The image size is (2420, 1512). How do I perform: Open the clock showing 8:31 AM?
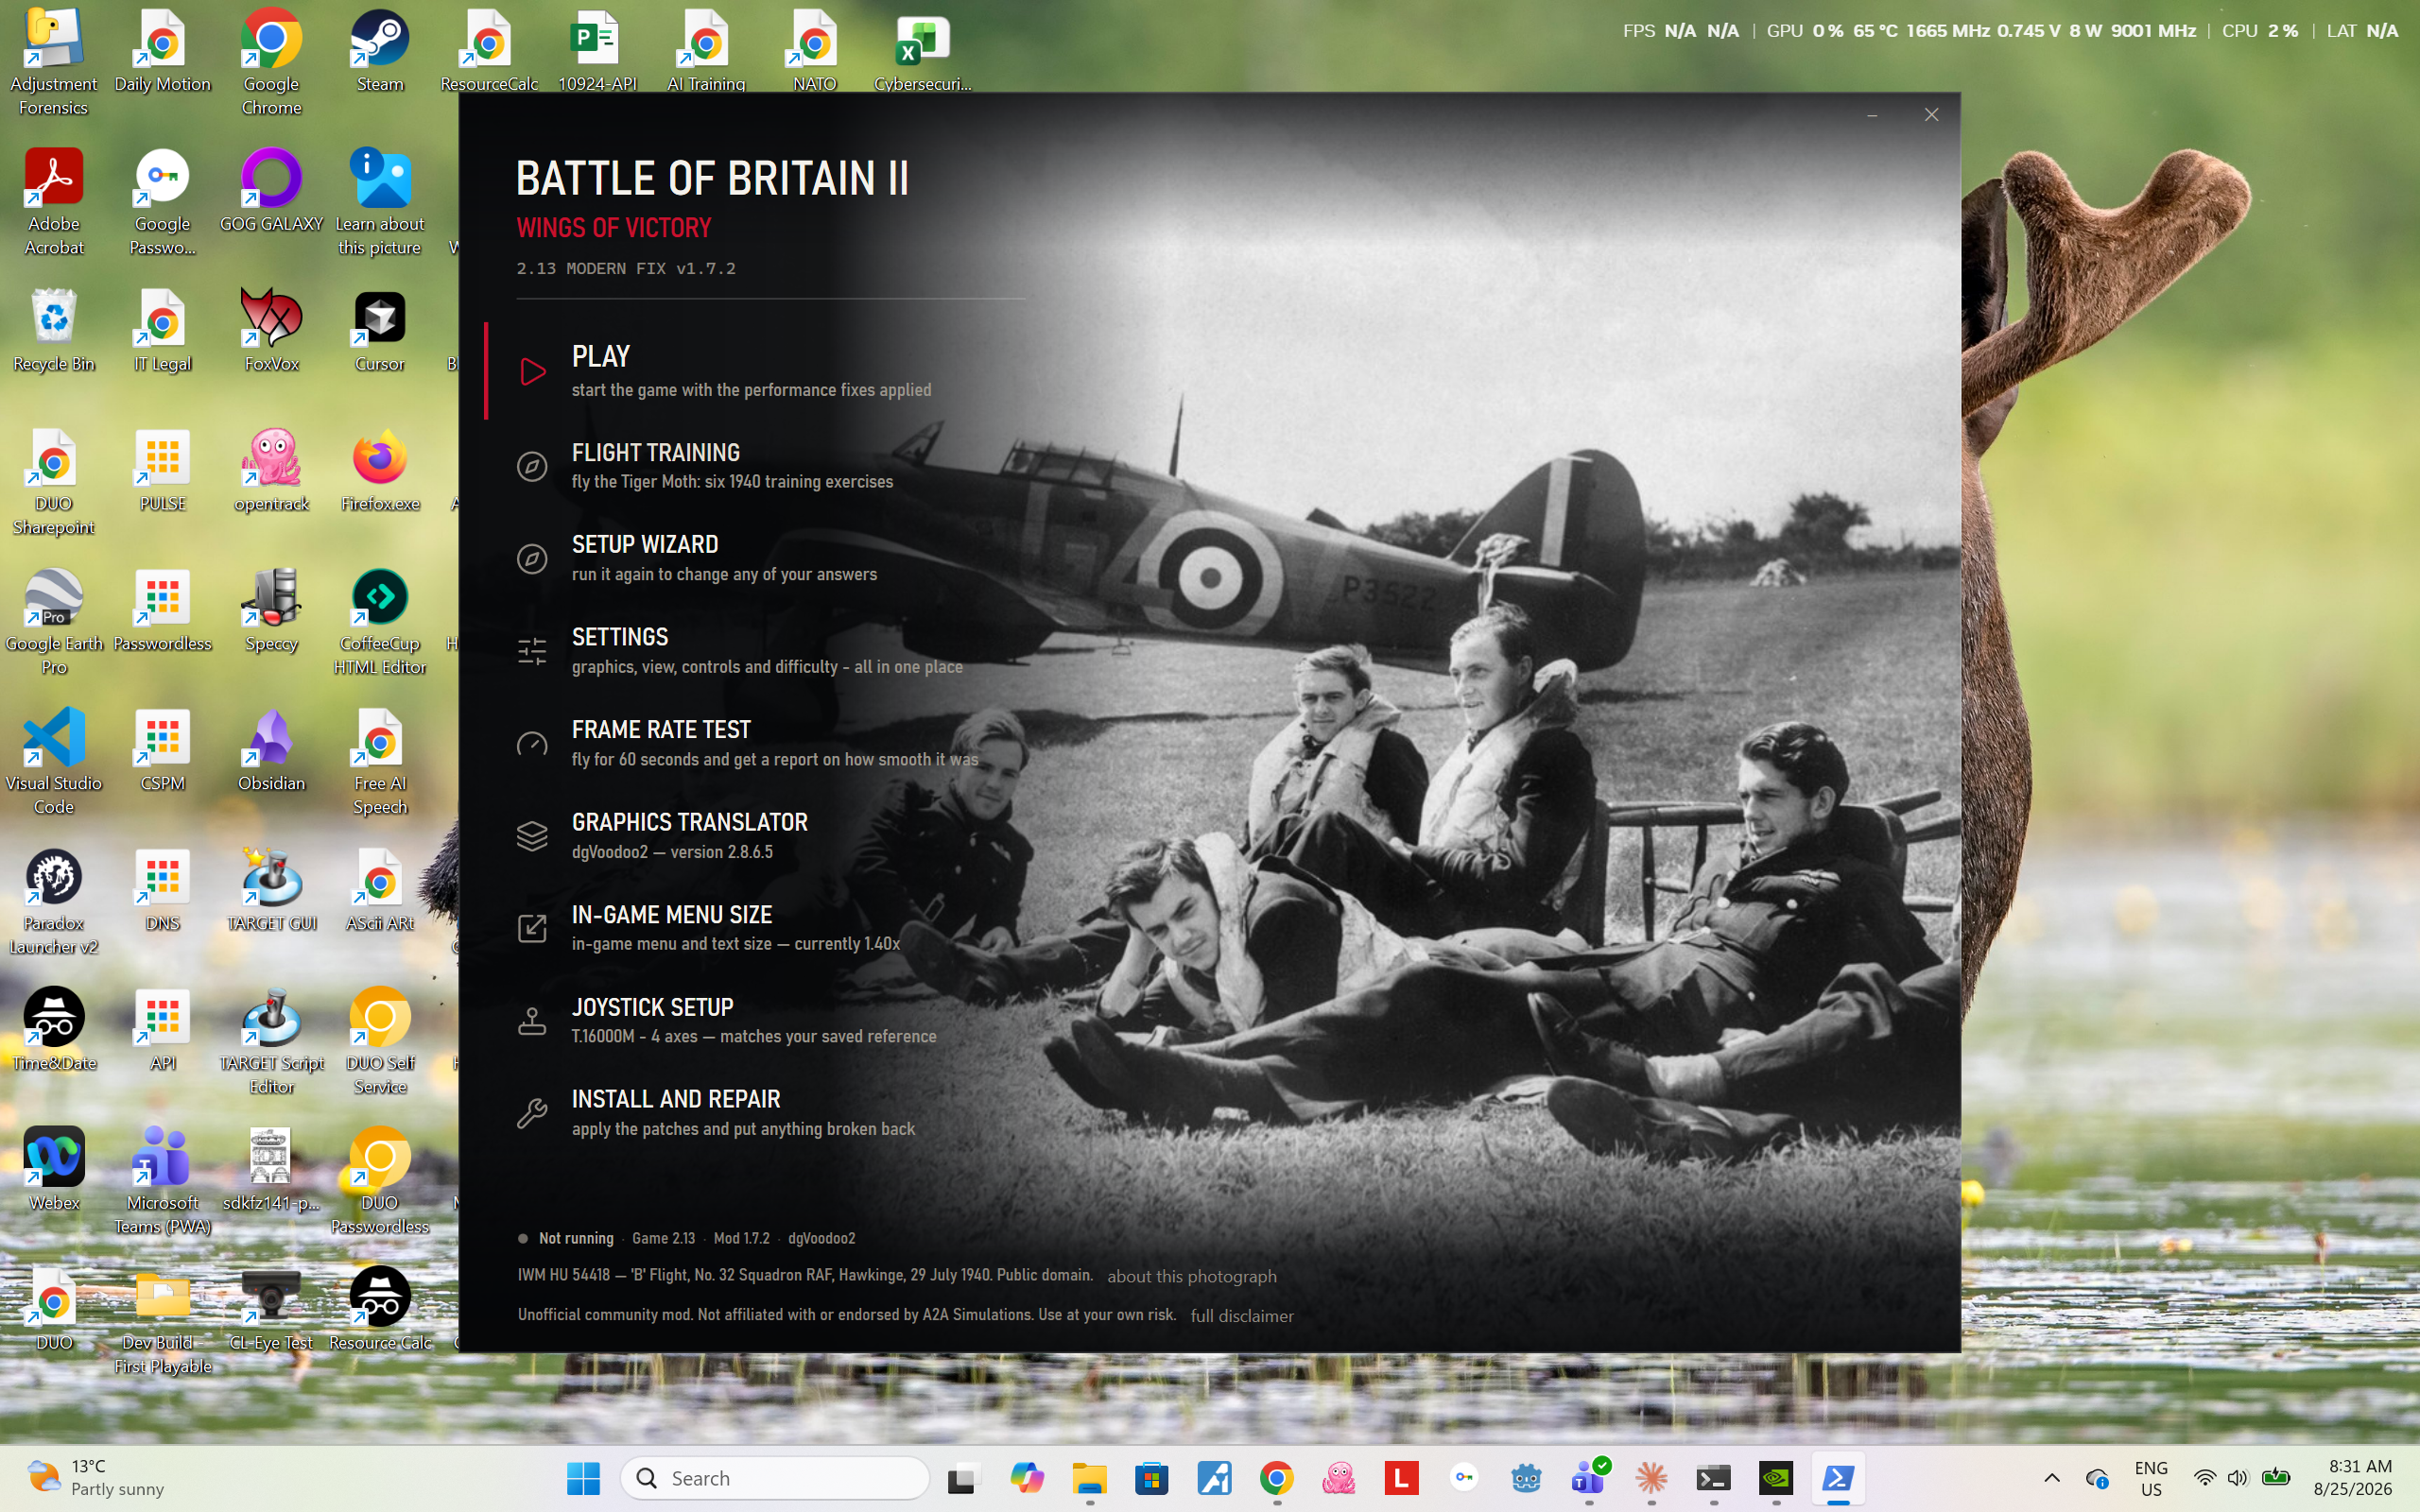coord(2352,1478)
